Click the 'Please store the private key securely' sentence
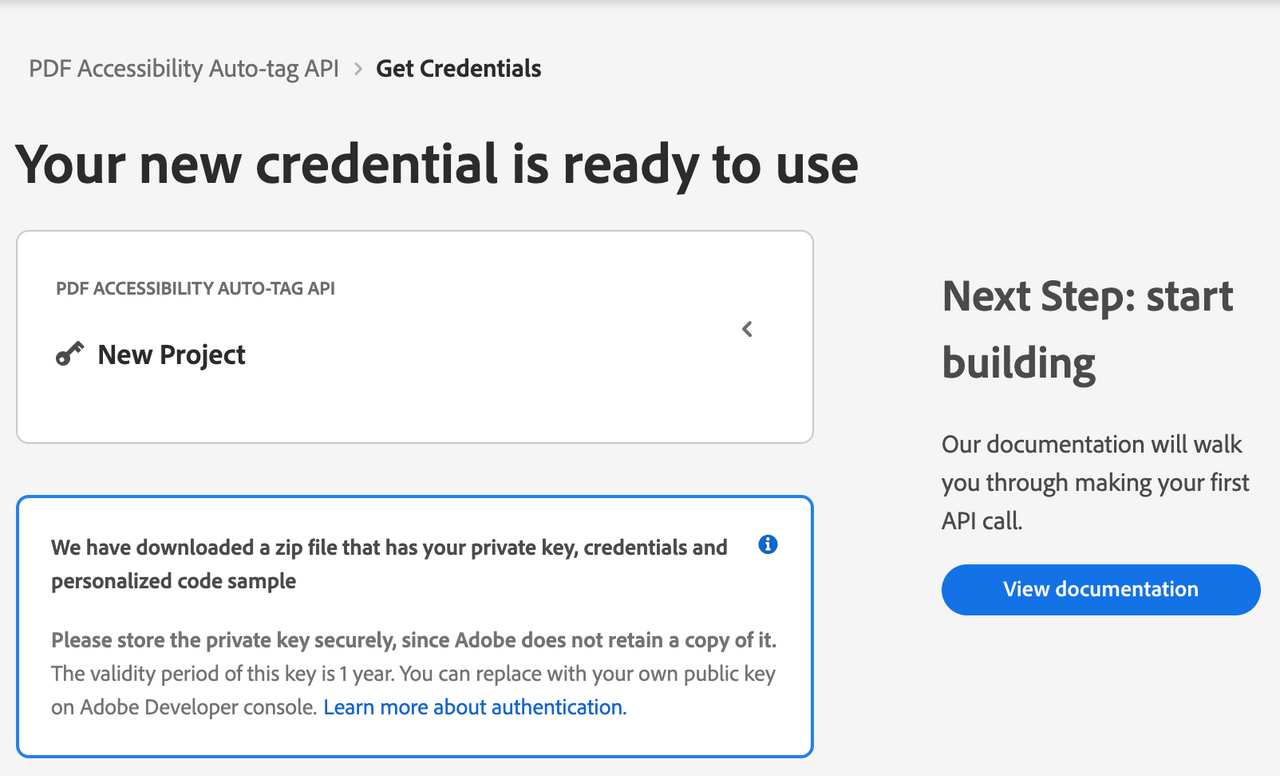 pyautogui.click(x=414, y=640)
